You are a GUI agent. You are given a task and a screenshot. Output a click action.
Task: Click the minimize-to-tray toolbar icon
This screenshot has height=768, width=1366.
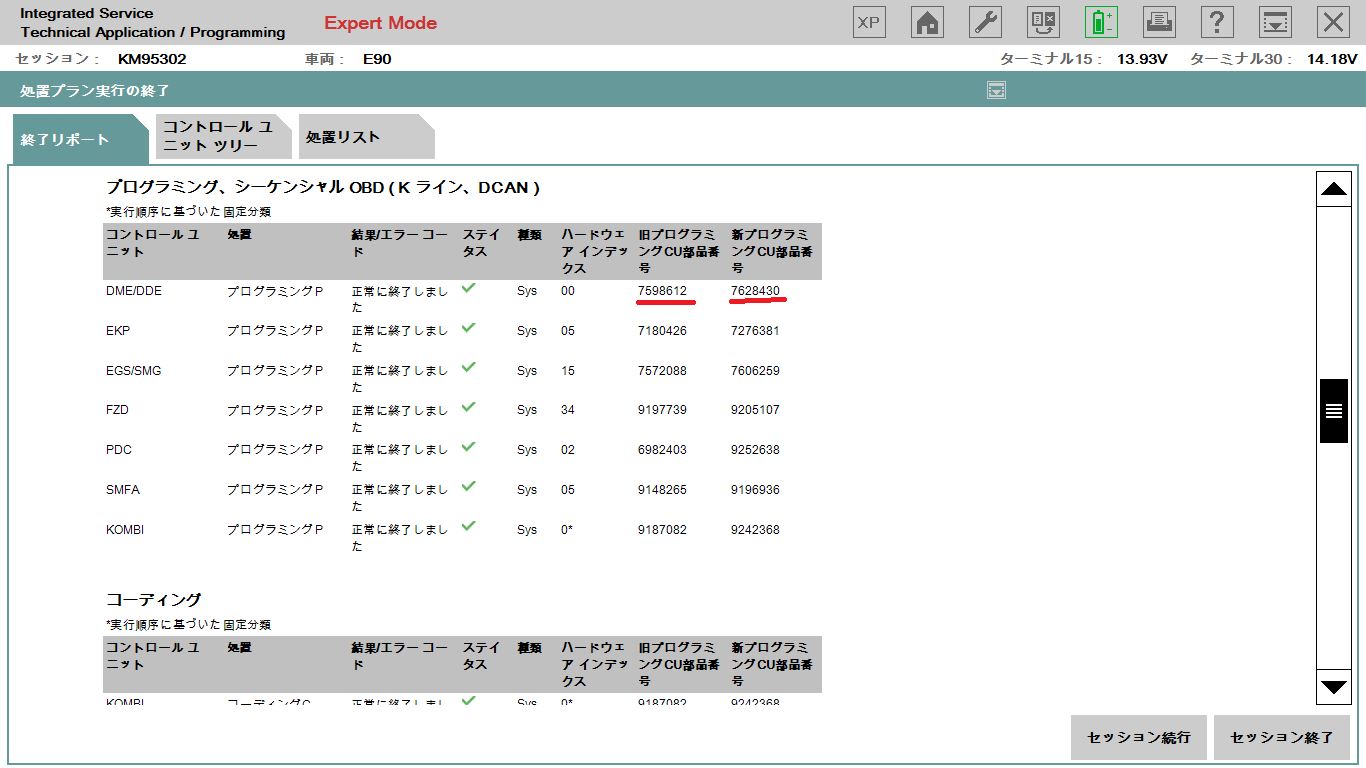click(x=1274, y=22)
